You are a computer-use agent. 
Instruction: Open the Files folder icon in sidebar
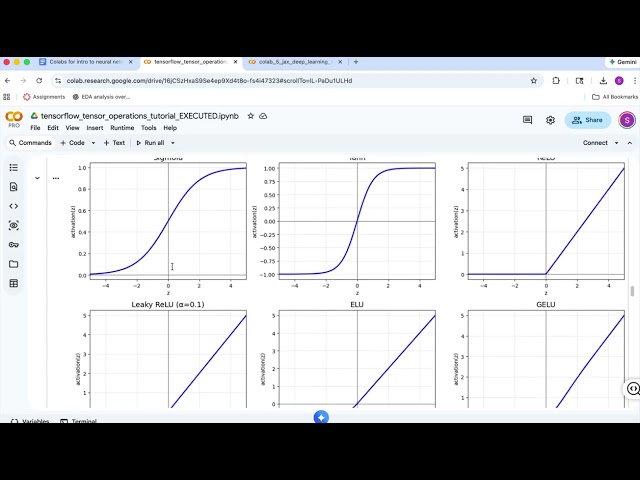coord(13,264)
